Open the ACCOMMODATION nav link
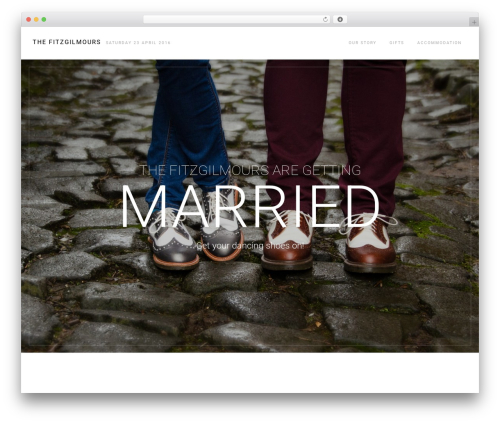The width and height of the screenshot is (500, 423). [439, 43]
